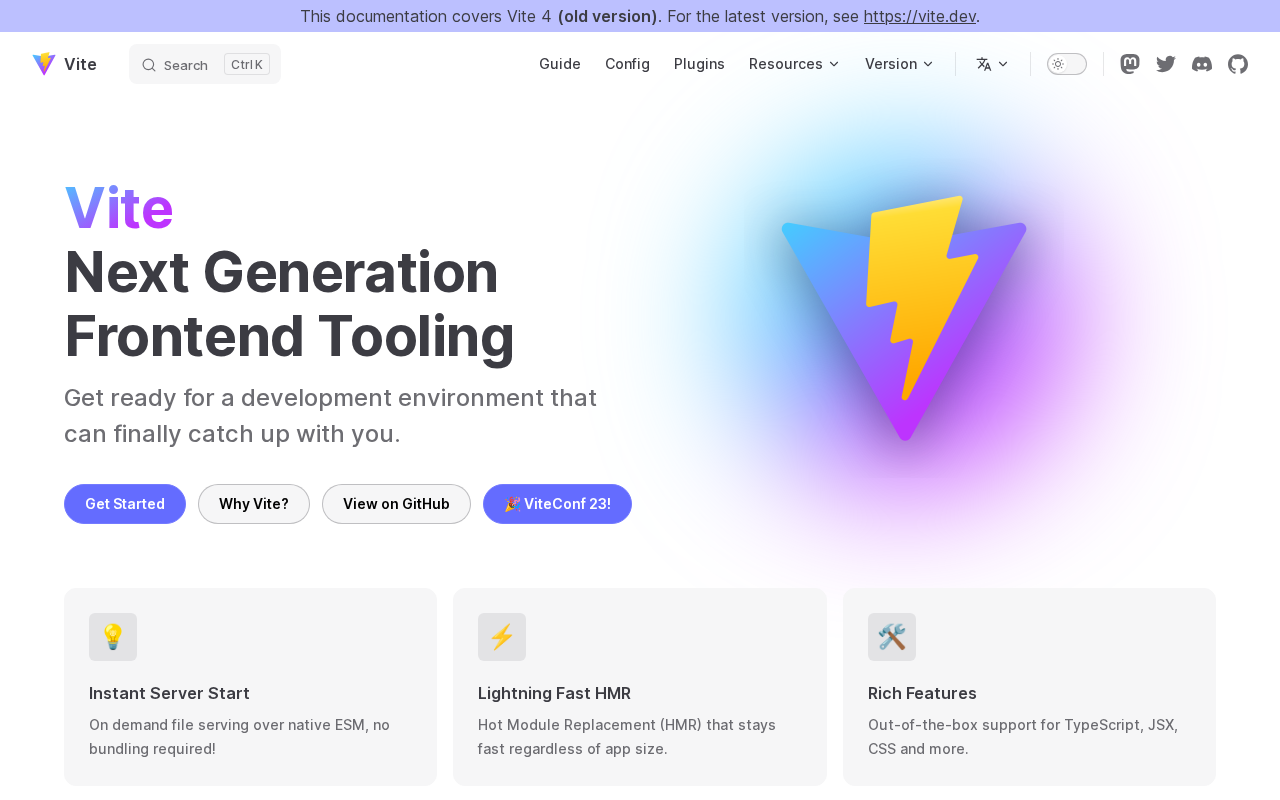Toggle dark mode appearance switch
1280x800 pixels.
pos(1067,64)
